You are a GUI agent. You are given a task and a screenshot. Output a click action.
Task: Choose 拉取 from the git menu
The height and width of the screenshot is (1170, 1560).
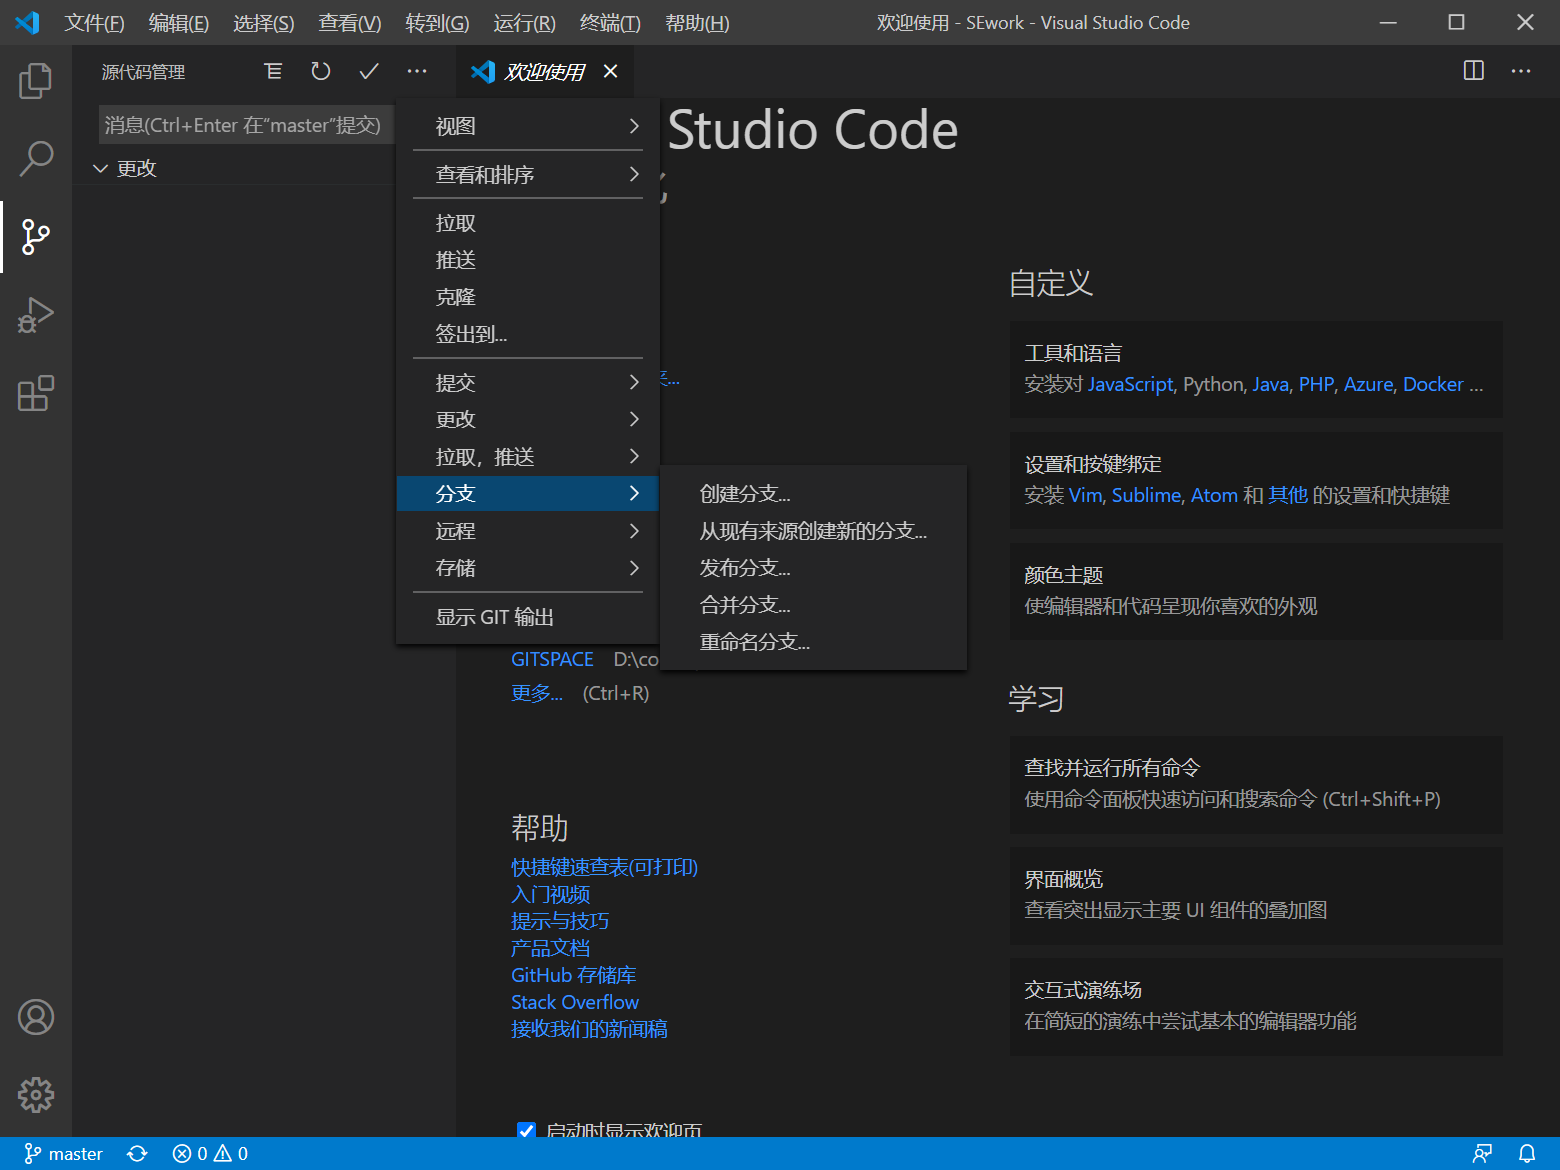click(x=528, y=223)
